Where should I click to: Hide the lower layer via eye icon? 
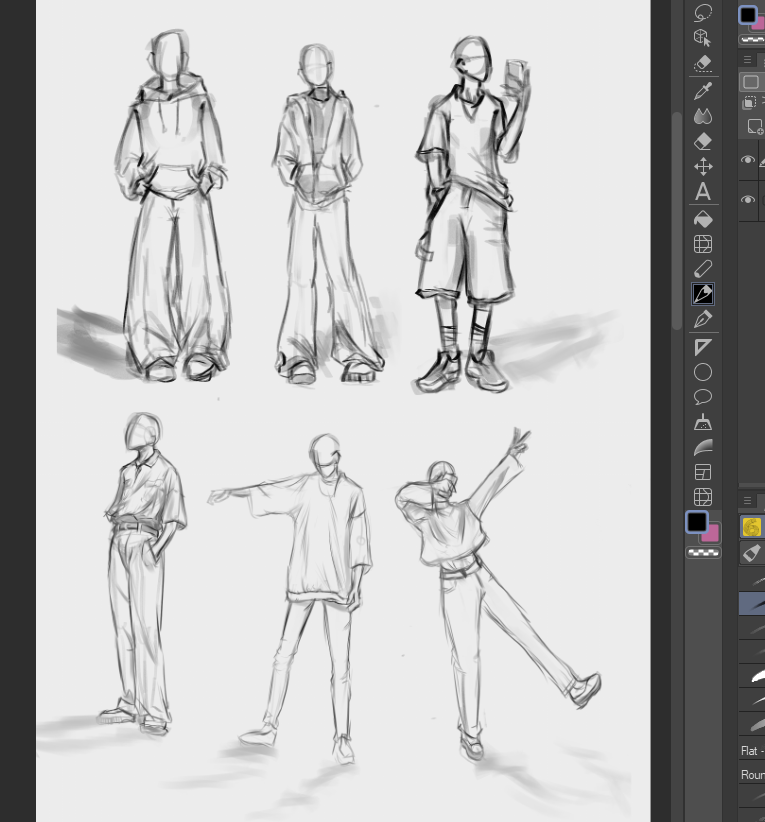(748, 200)
